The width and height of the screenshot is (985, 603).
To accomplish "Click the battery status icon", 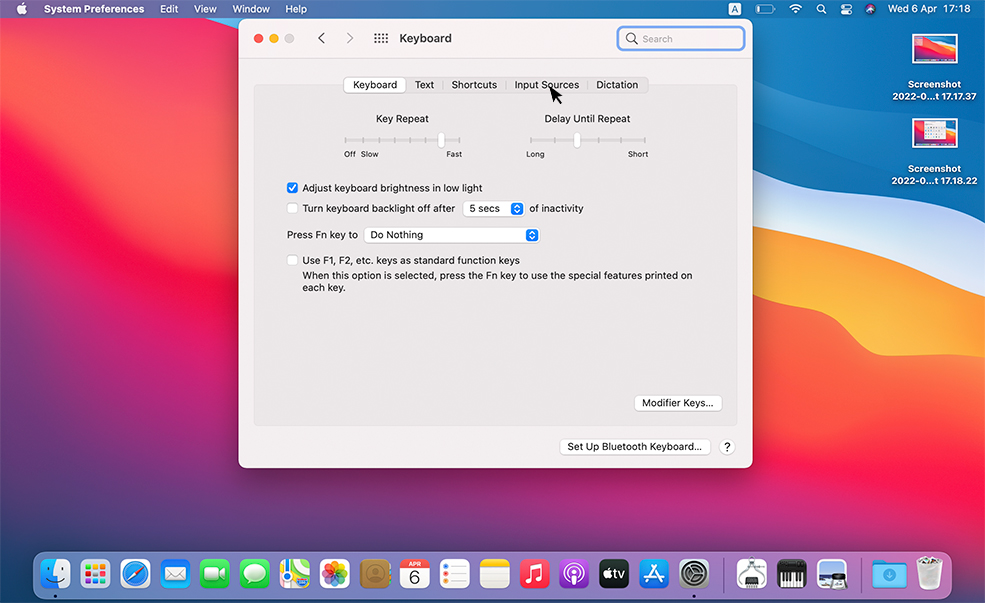I will 765,9.
